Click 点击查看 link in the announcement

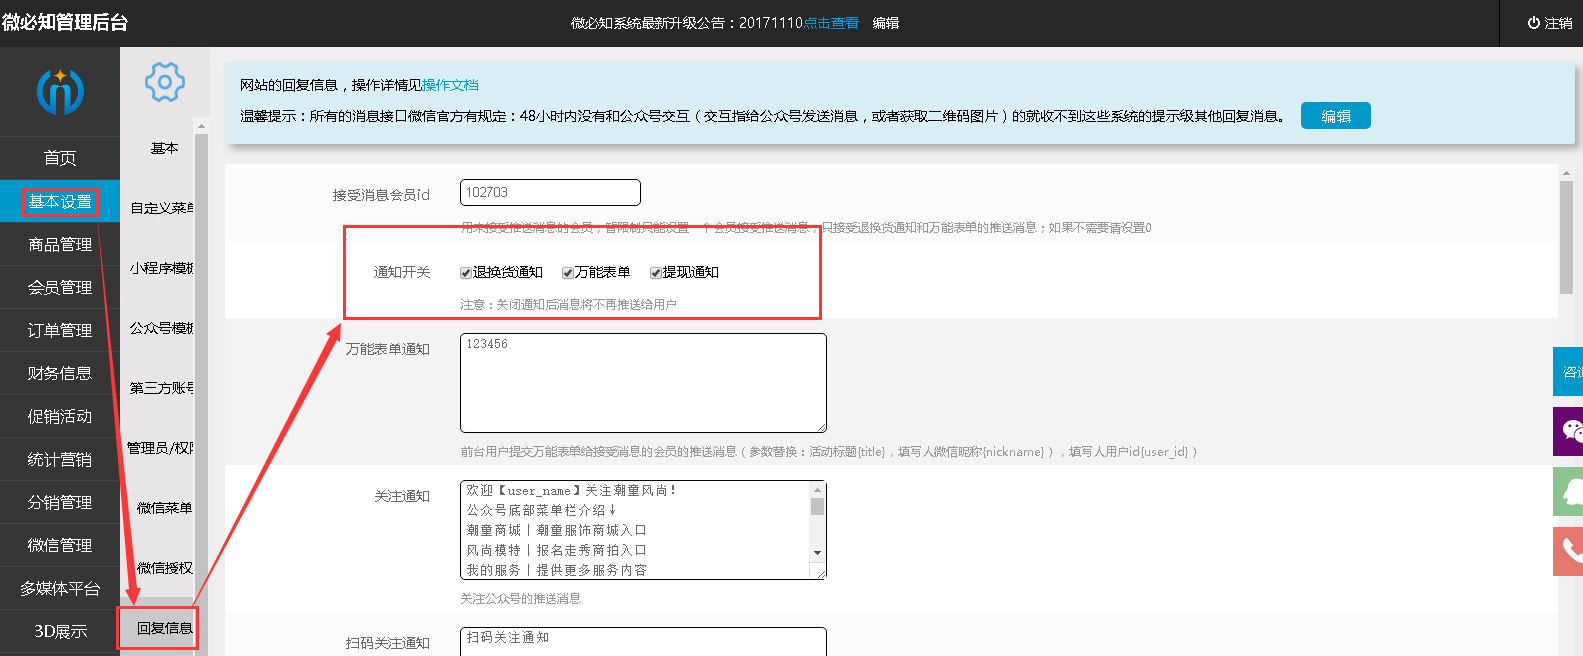click(x=831, y=23)
